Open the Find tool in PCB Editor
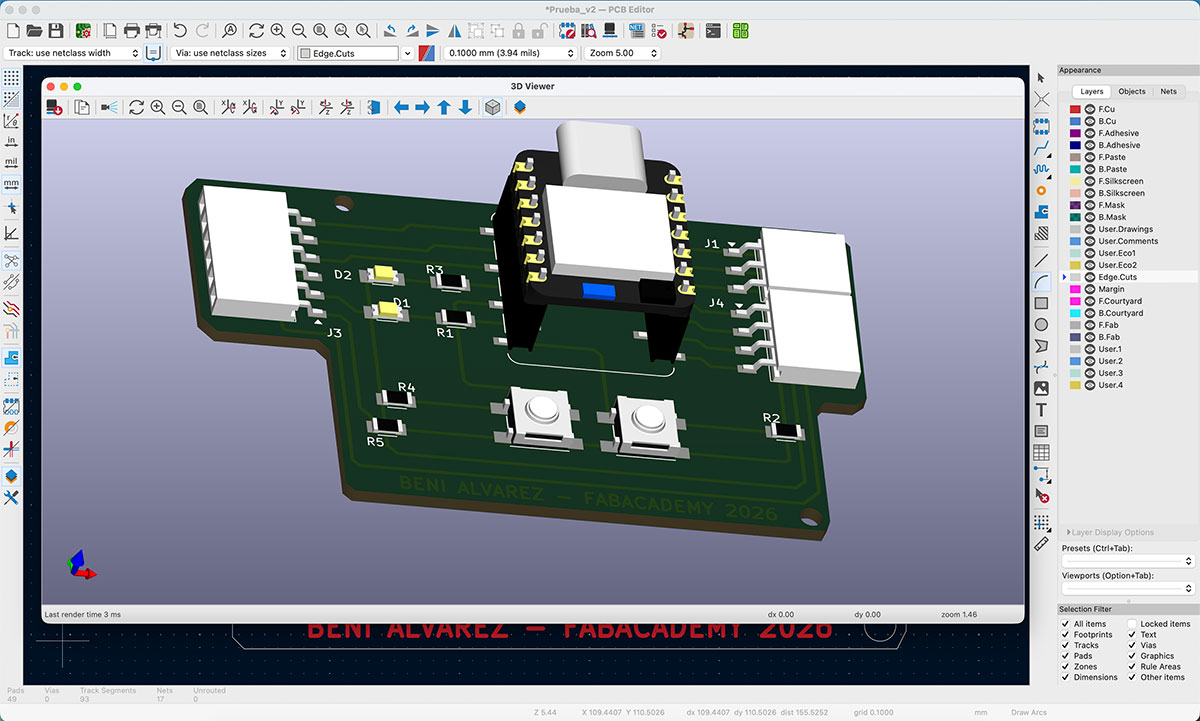The width and height of the screenshot is (1200, 721). 229,31
